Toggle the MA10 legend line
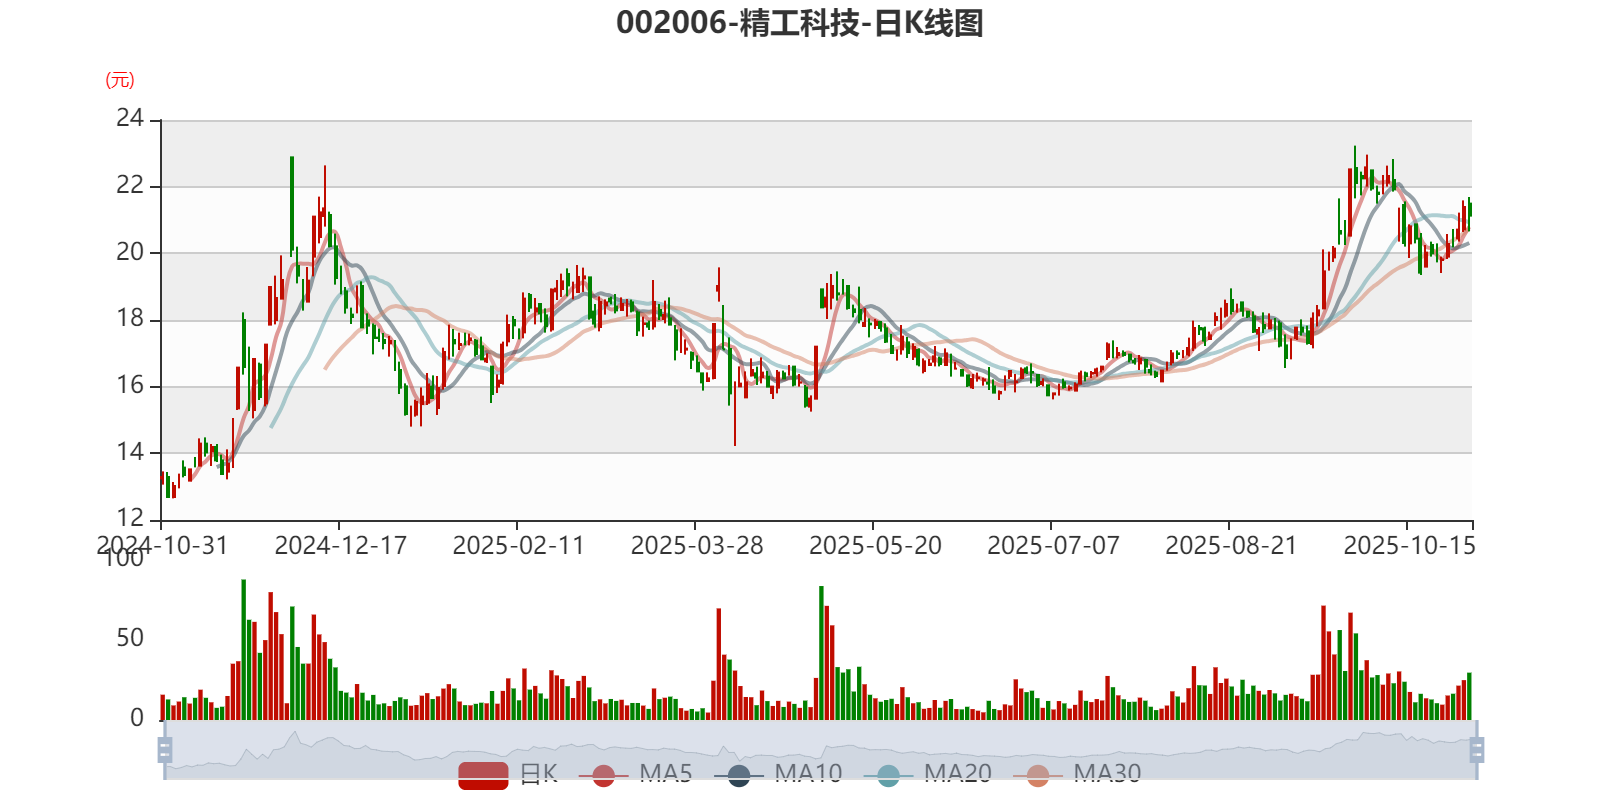This screenshot has width=1600, height=800. pyautogui.click(x=778, y=774)
